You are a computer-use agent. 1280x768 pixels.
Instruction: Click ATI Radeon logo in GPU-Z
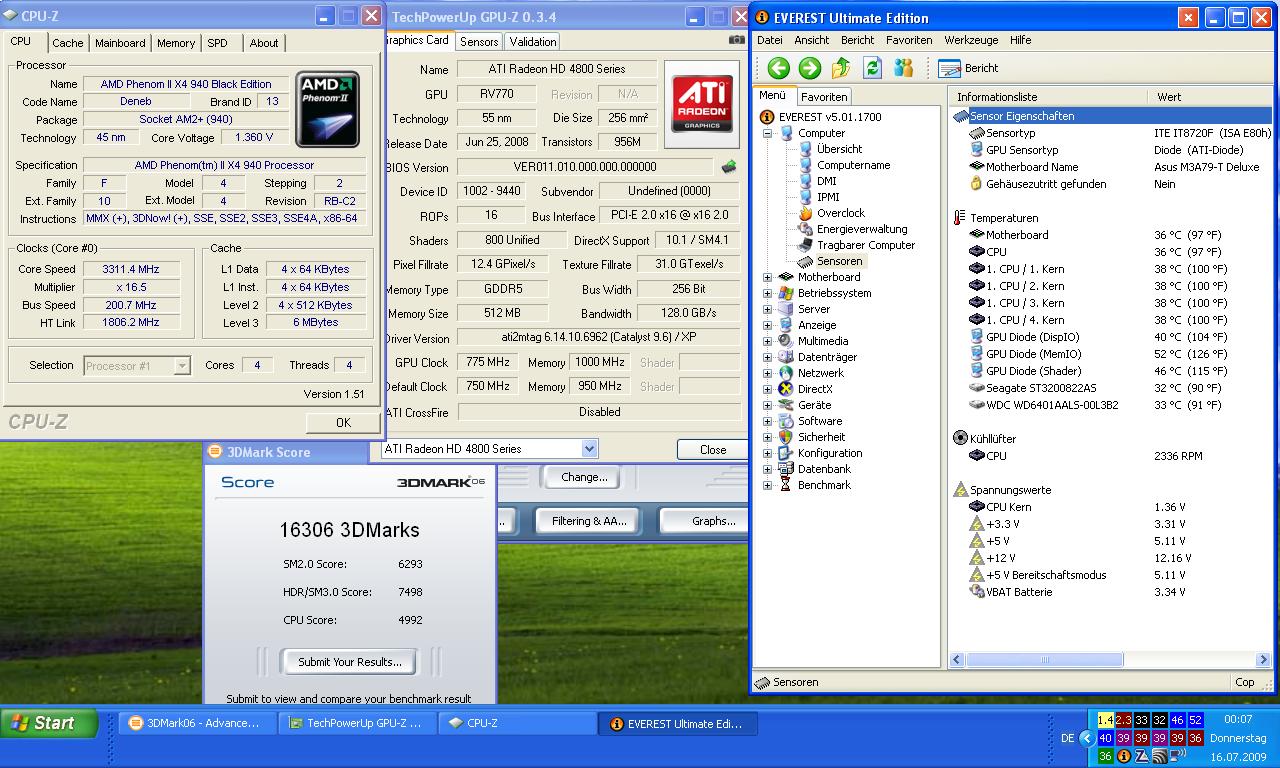pyautogui.click(x=701, y=105)
